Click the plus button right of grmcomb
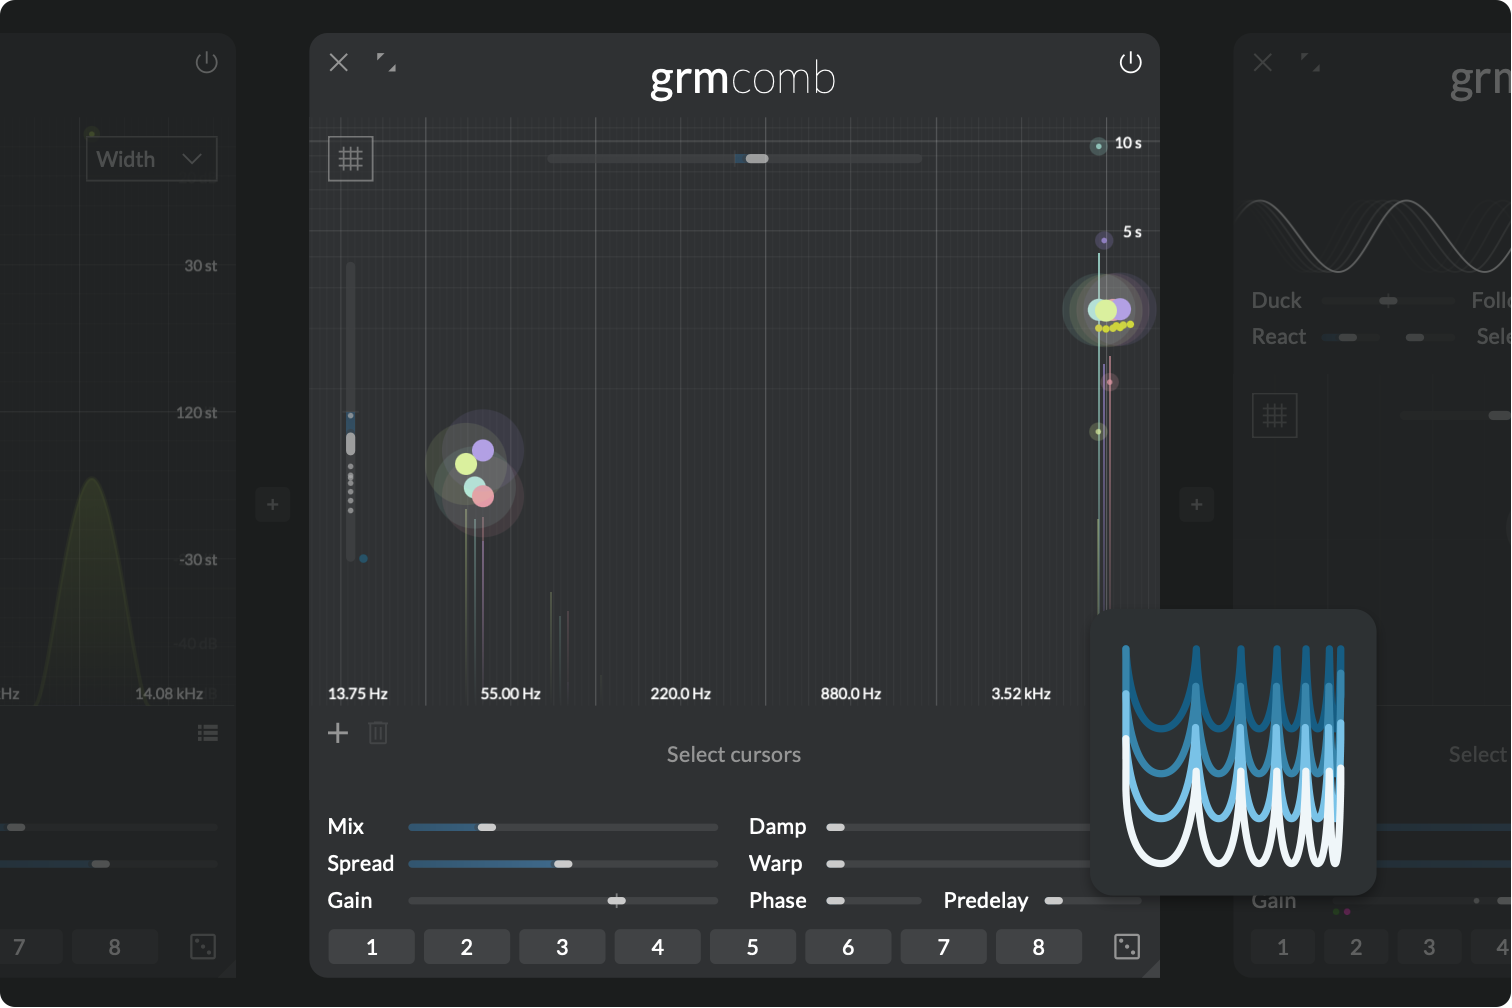The width and height of the screenshot is (1512, 1008). coord(1196,504)
